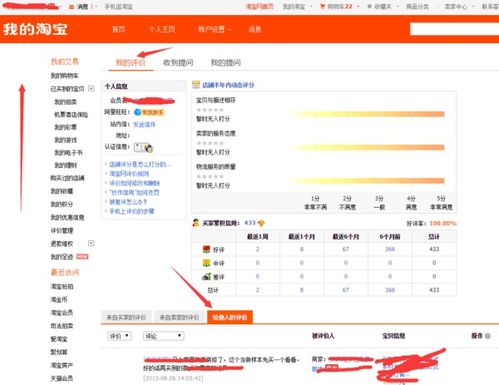Click the 我的淘宝 logo

point(35,29)
